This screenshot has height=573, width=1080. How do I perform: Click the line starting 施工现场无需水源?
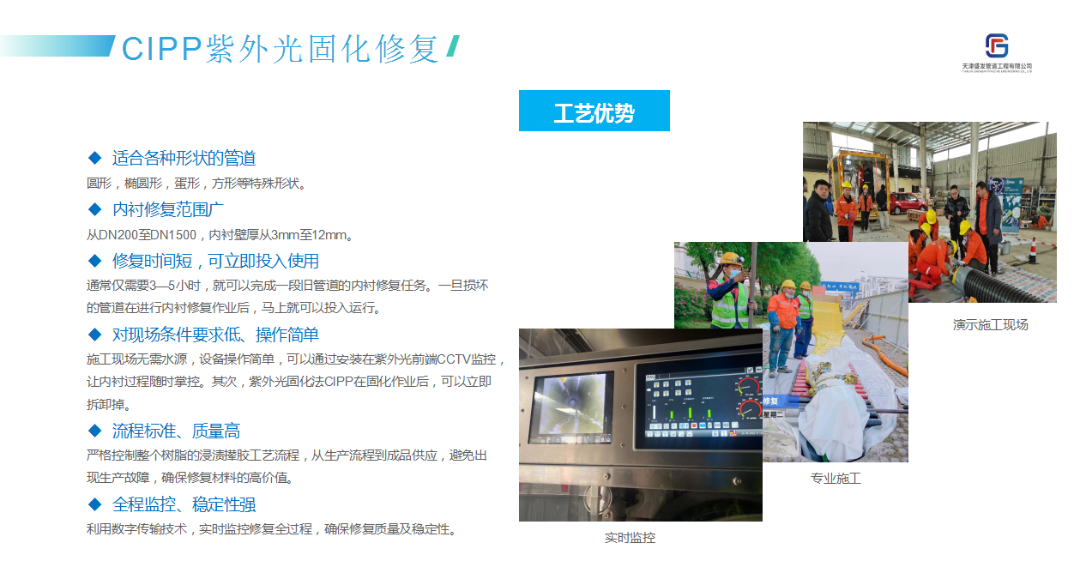click(296, 359)
